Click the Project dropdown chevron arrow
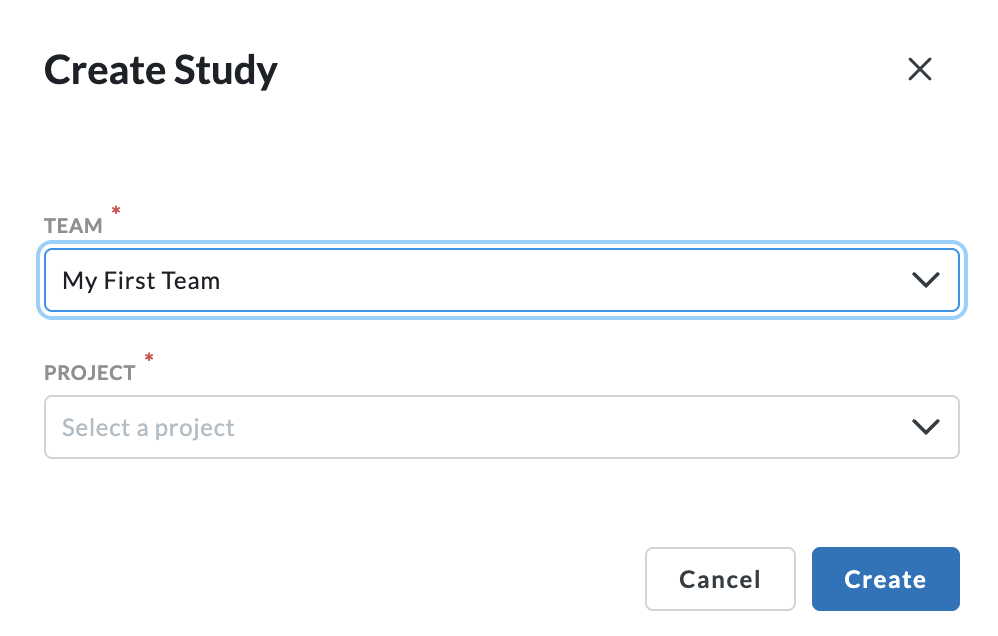Image resolution: width=998 pixels, height=636 pixels. tap(926, 428)
